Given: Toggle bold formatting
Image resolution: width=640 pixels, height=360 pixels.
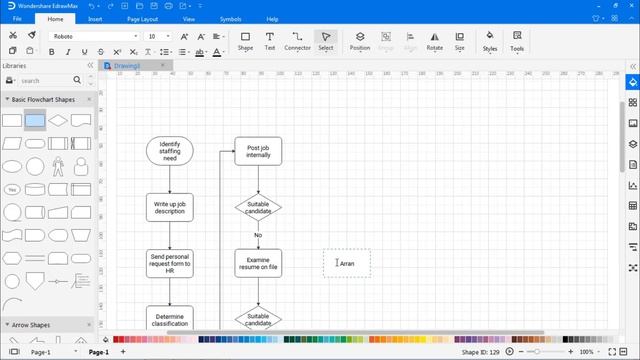Looking at the screenshot, I should point(51,52).
